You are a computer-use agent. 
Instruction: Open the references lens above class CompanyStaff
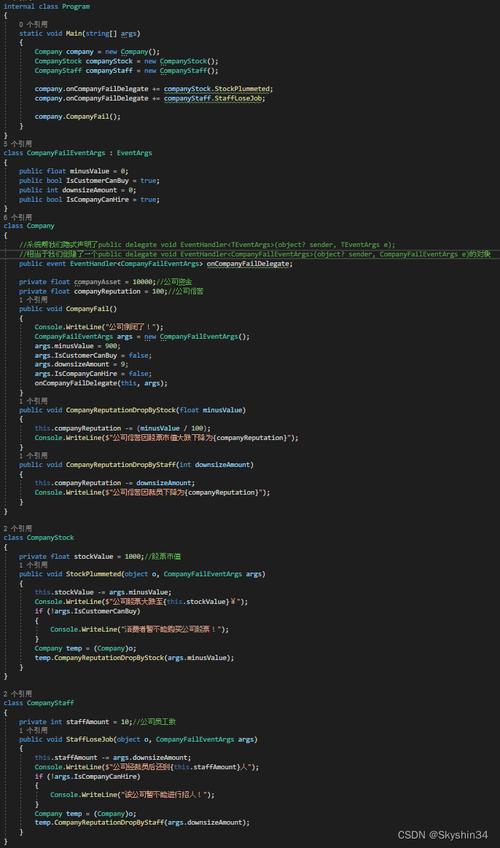coord(17,694)
